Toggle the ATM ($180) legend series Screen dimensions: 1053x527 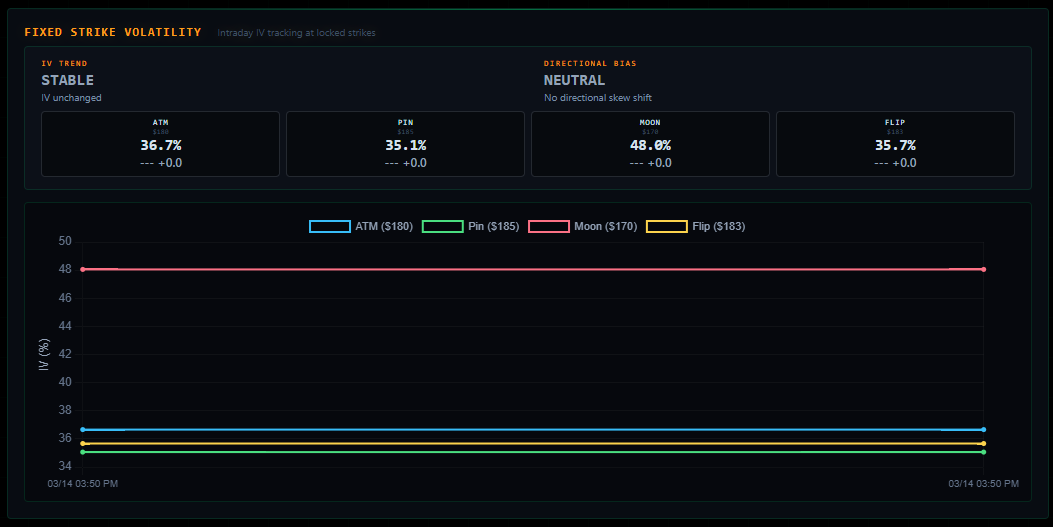click(361, 226)
